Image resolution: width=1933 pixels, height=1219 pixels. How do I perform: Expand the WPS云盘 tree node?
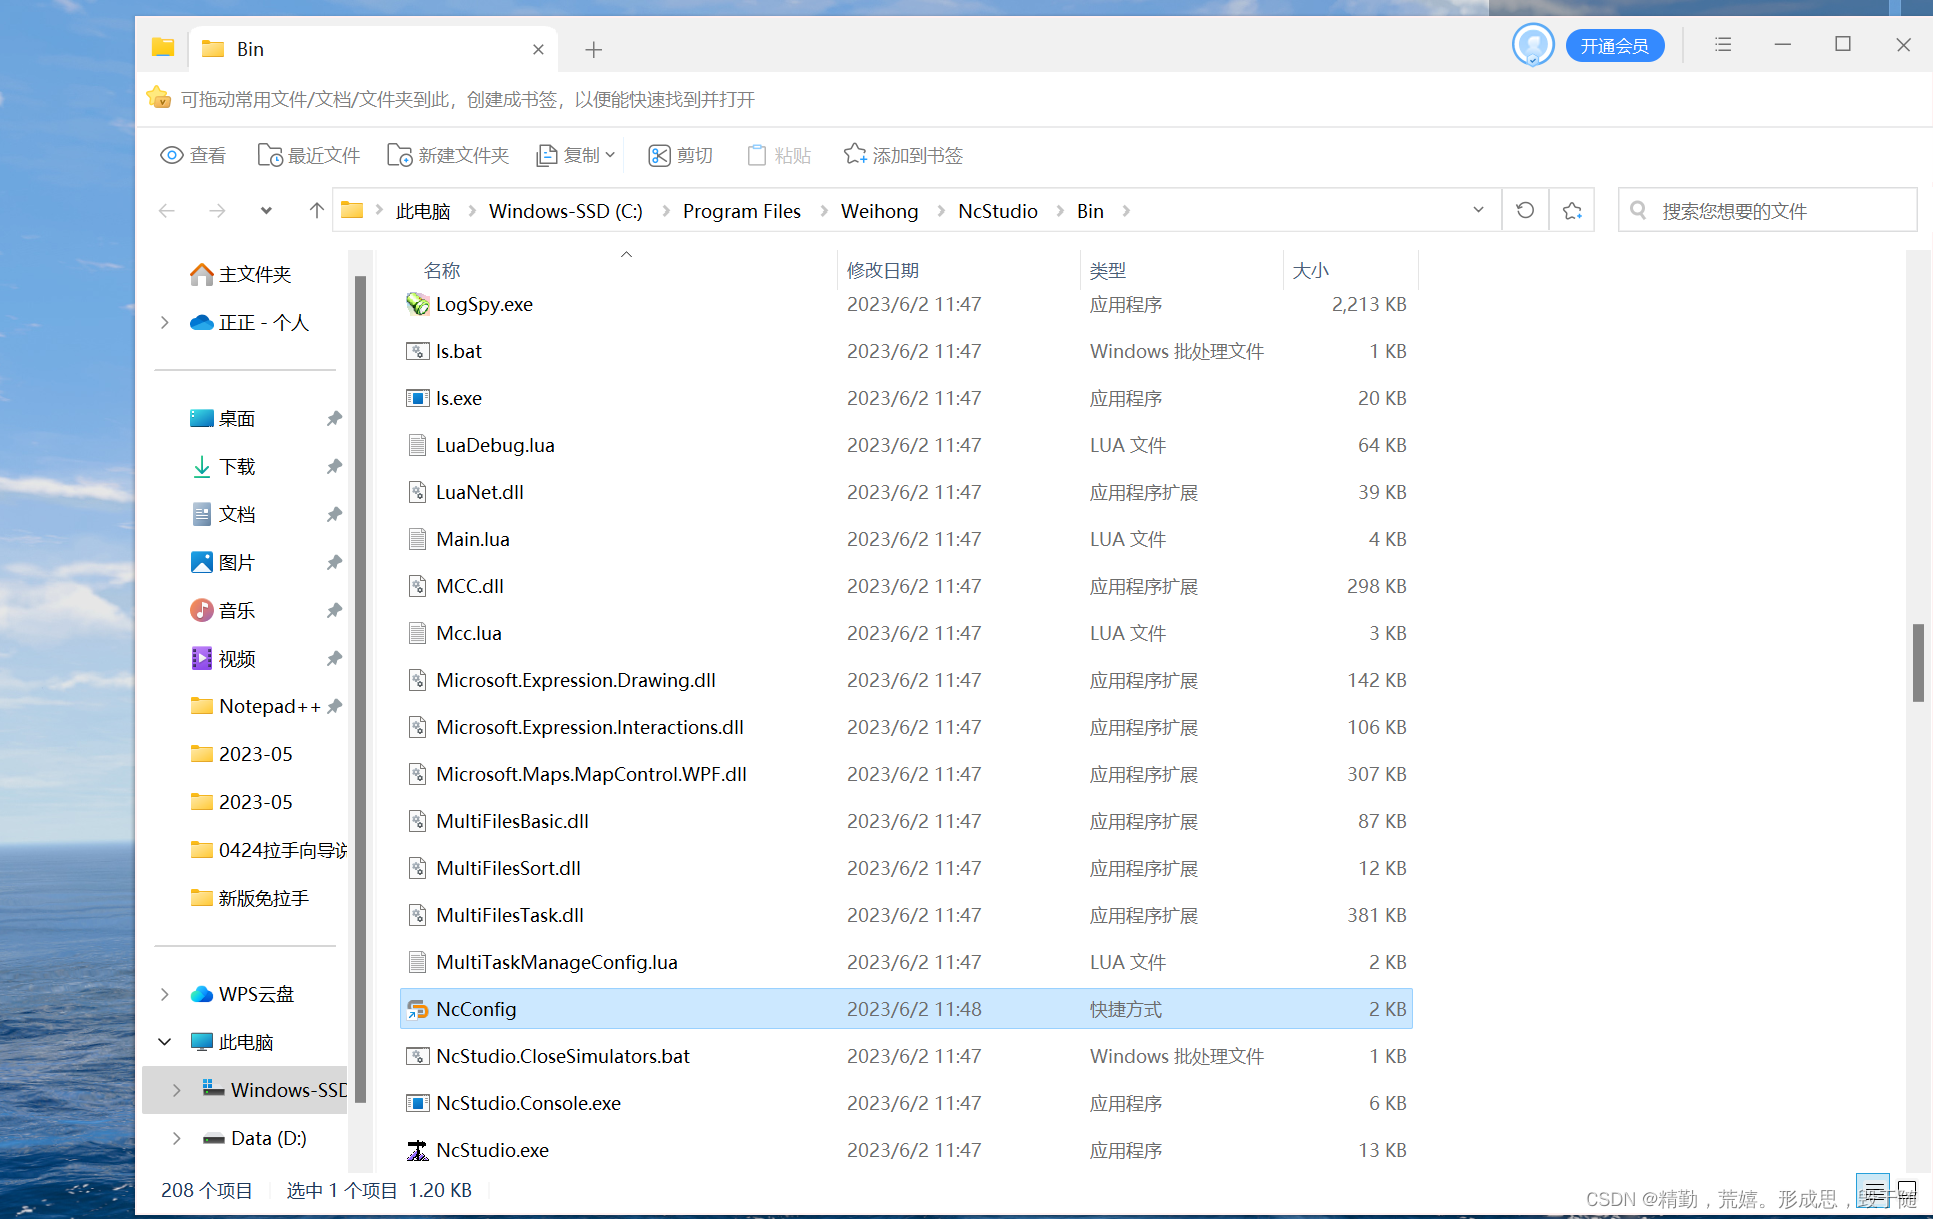(x=165, y=994)
